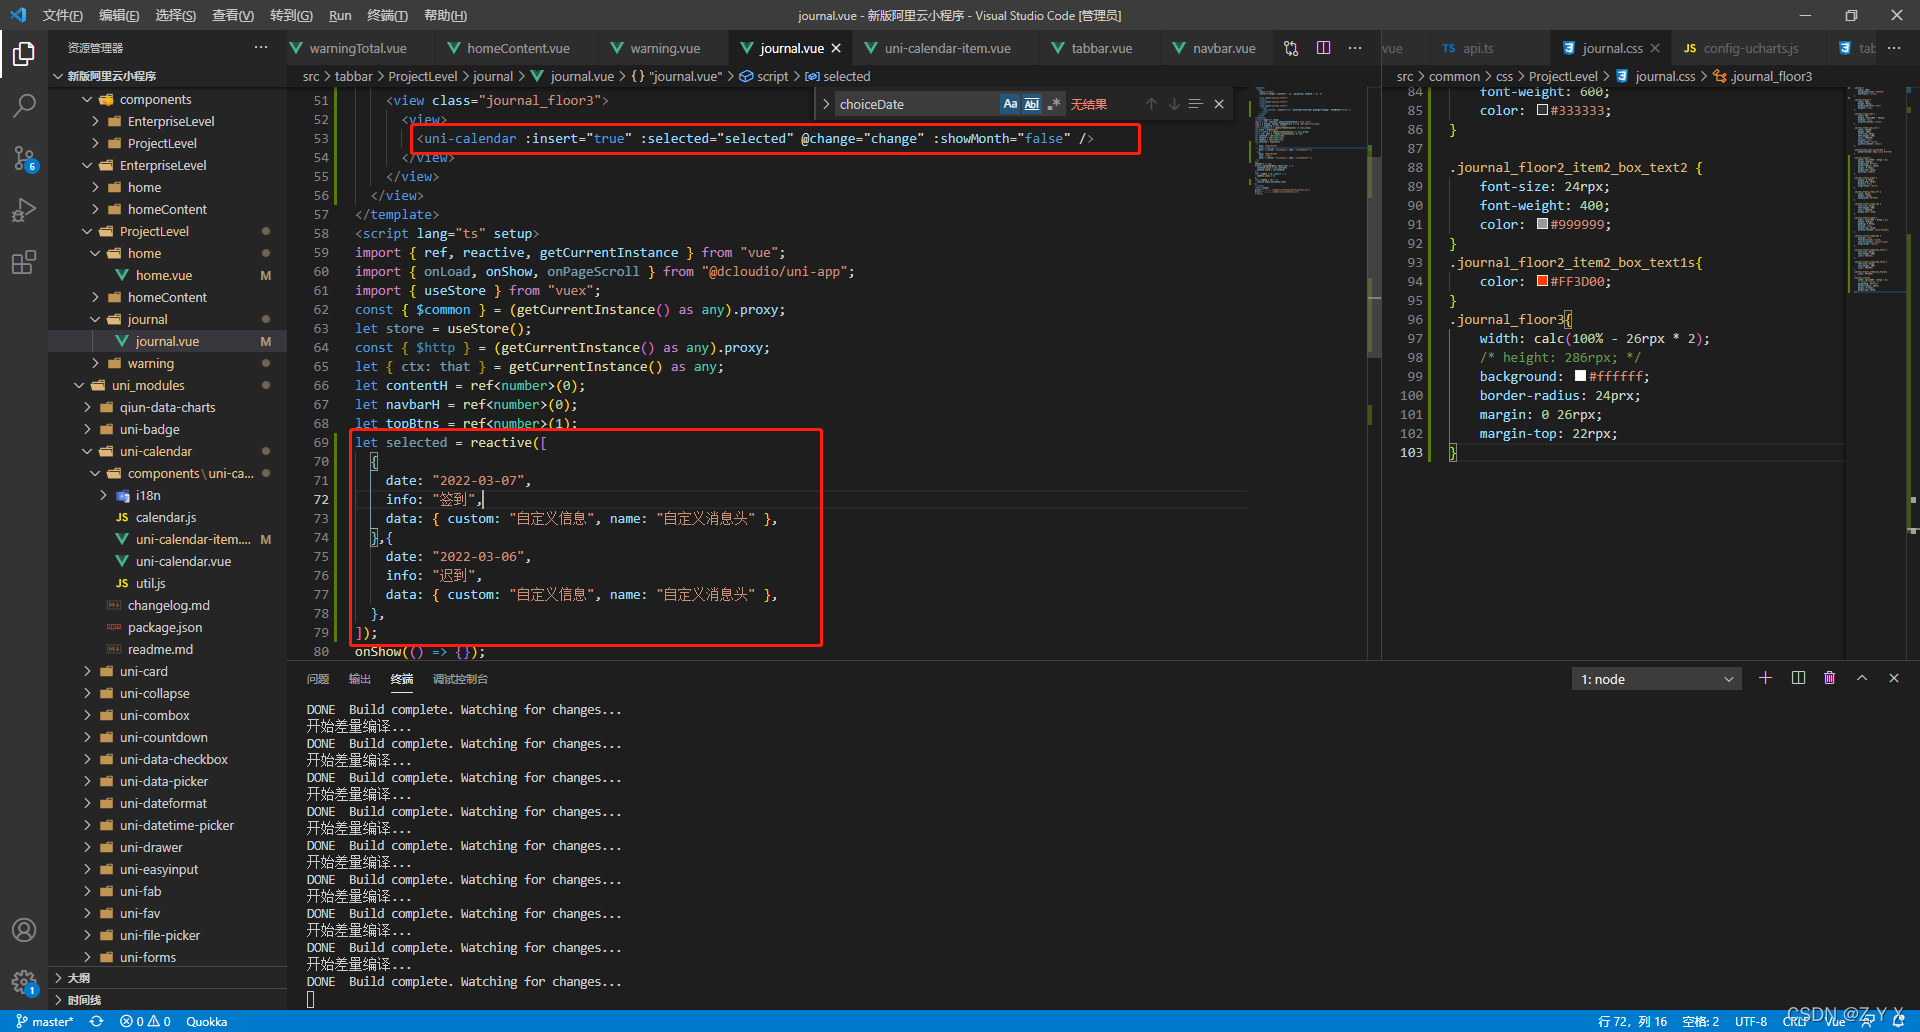This screenshot has height=1032, width=1920.
Task: Open the Accounts menu icon
Action: 24,930
